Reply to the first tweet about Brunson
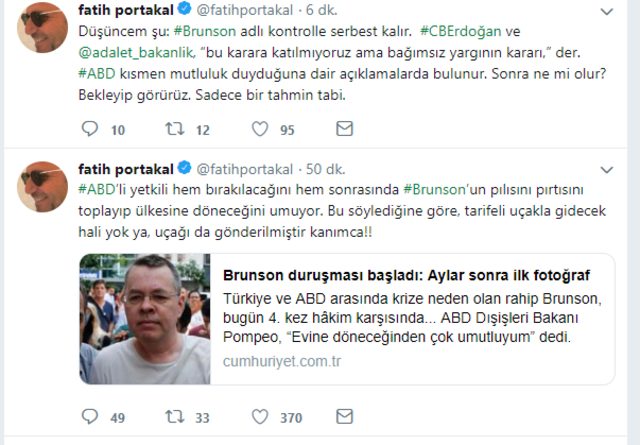The height and width of the screenshot is (445, 640). (x=90, y=129)
